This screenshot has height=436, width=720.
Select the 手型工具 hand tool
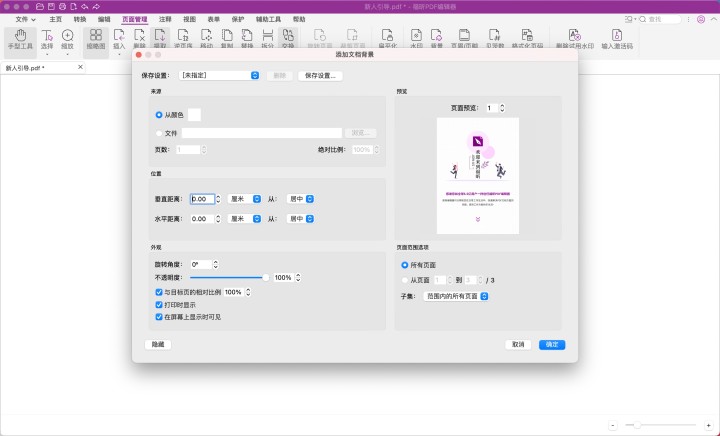pyautogui.click(x=19, y=38)
